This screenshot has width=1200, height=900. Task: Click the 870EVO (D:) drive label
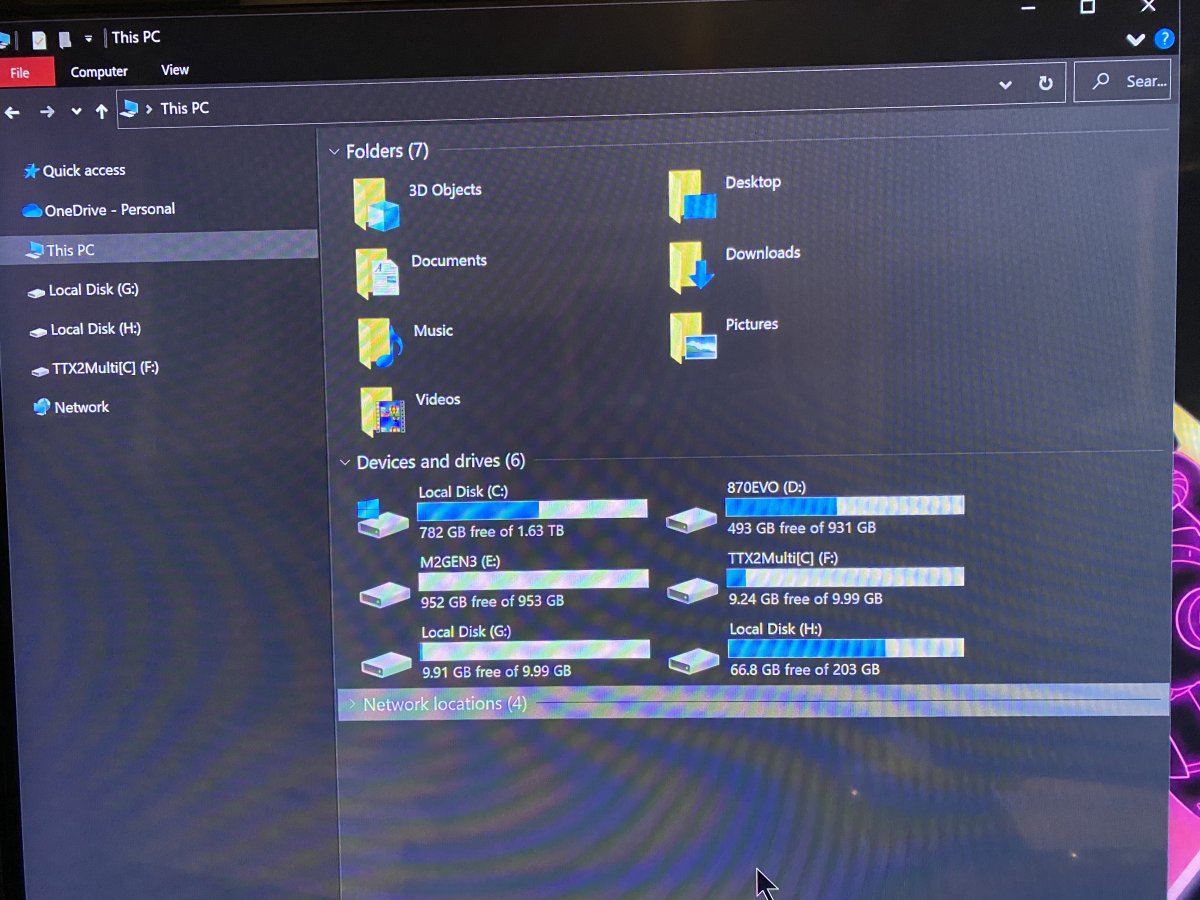pyautogui.click(x=766, y=487)
